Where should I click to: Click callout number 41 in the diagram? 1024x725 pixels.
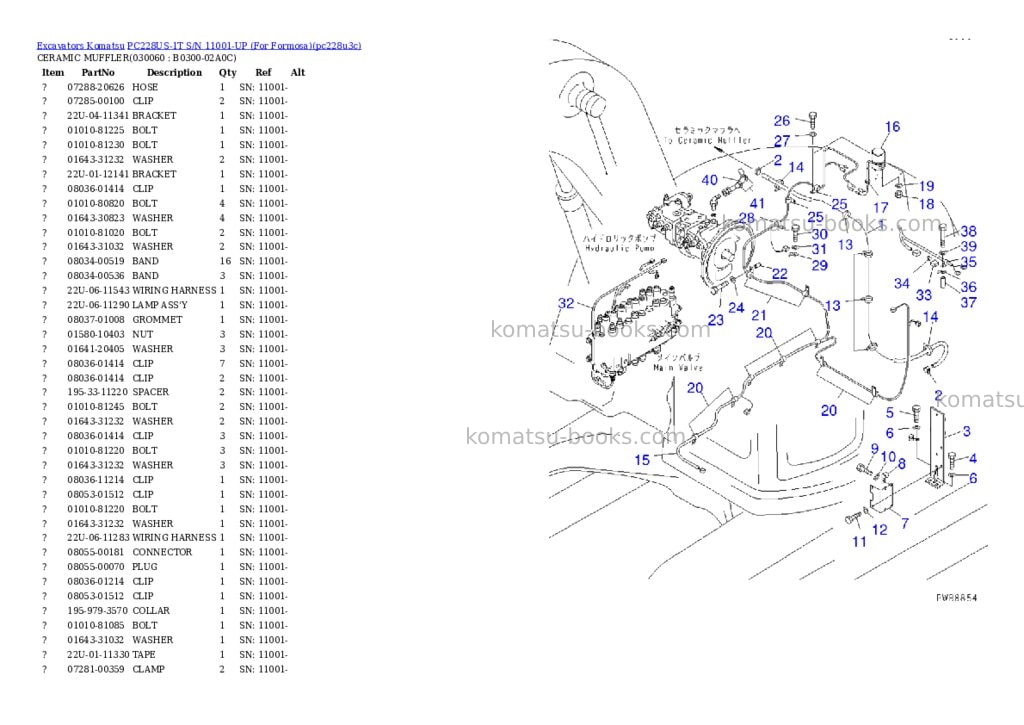[x=757, y=204]
